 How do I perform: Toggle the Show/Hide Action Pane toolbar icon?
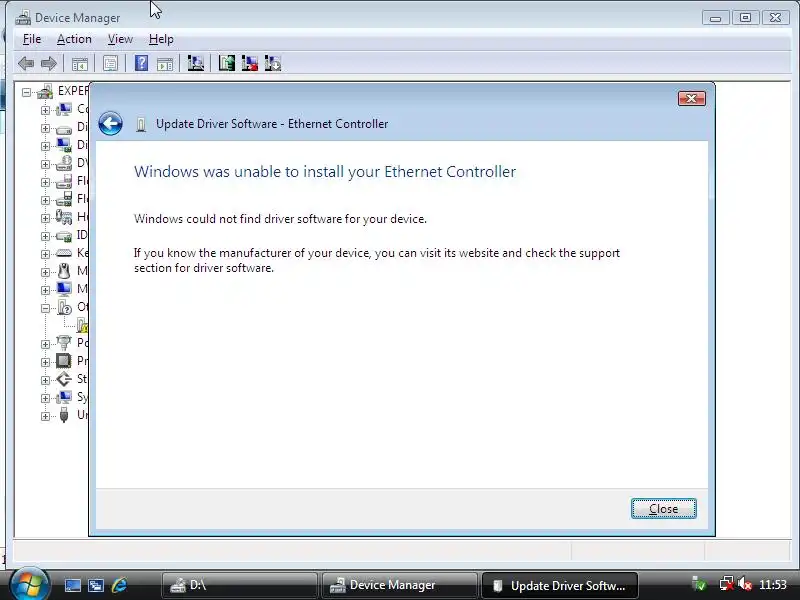[x=165, y=64]
